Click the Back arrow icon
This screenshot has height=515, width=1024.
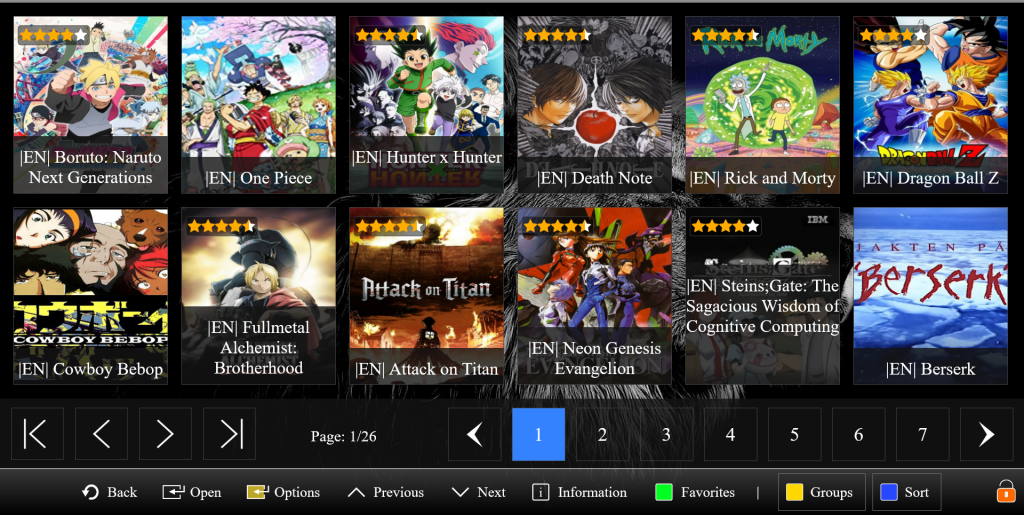tap(90, 492)
